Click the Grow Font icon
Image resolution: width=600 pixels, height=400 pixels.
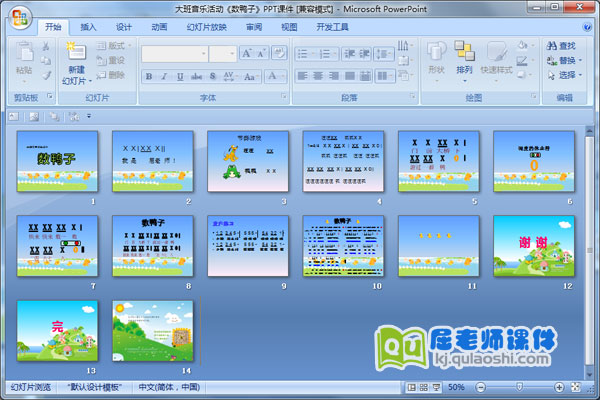tap(247, 53)
